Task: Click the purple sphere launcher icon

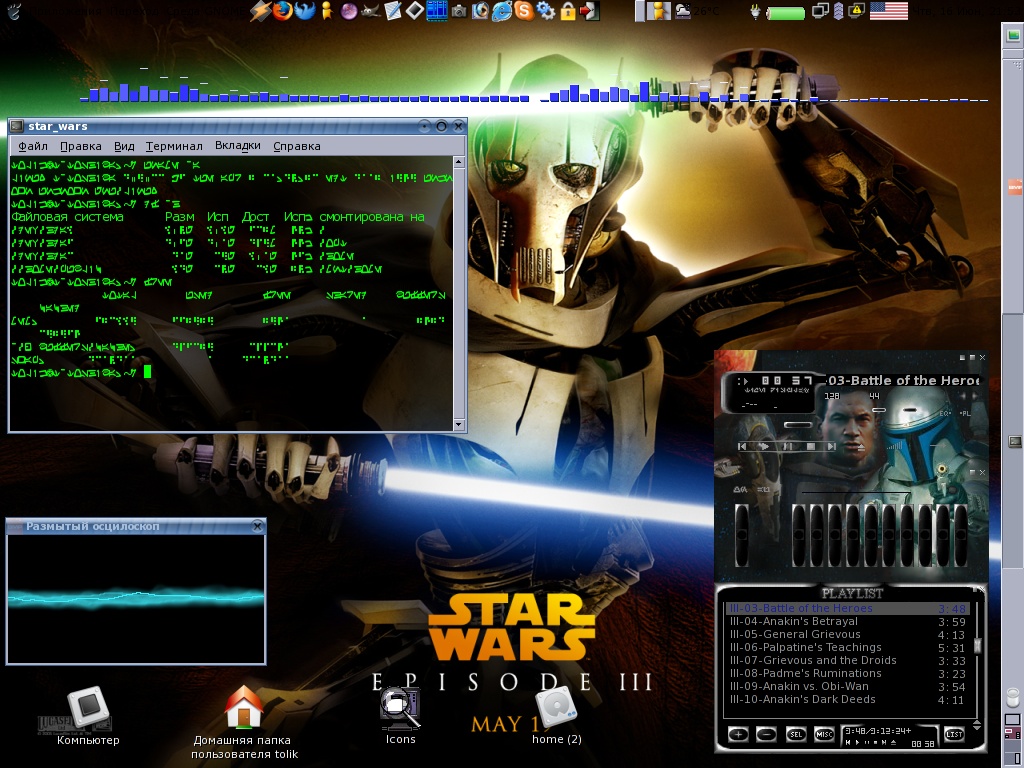Action: pos(349,10)
